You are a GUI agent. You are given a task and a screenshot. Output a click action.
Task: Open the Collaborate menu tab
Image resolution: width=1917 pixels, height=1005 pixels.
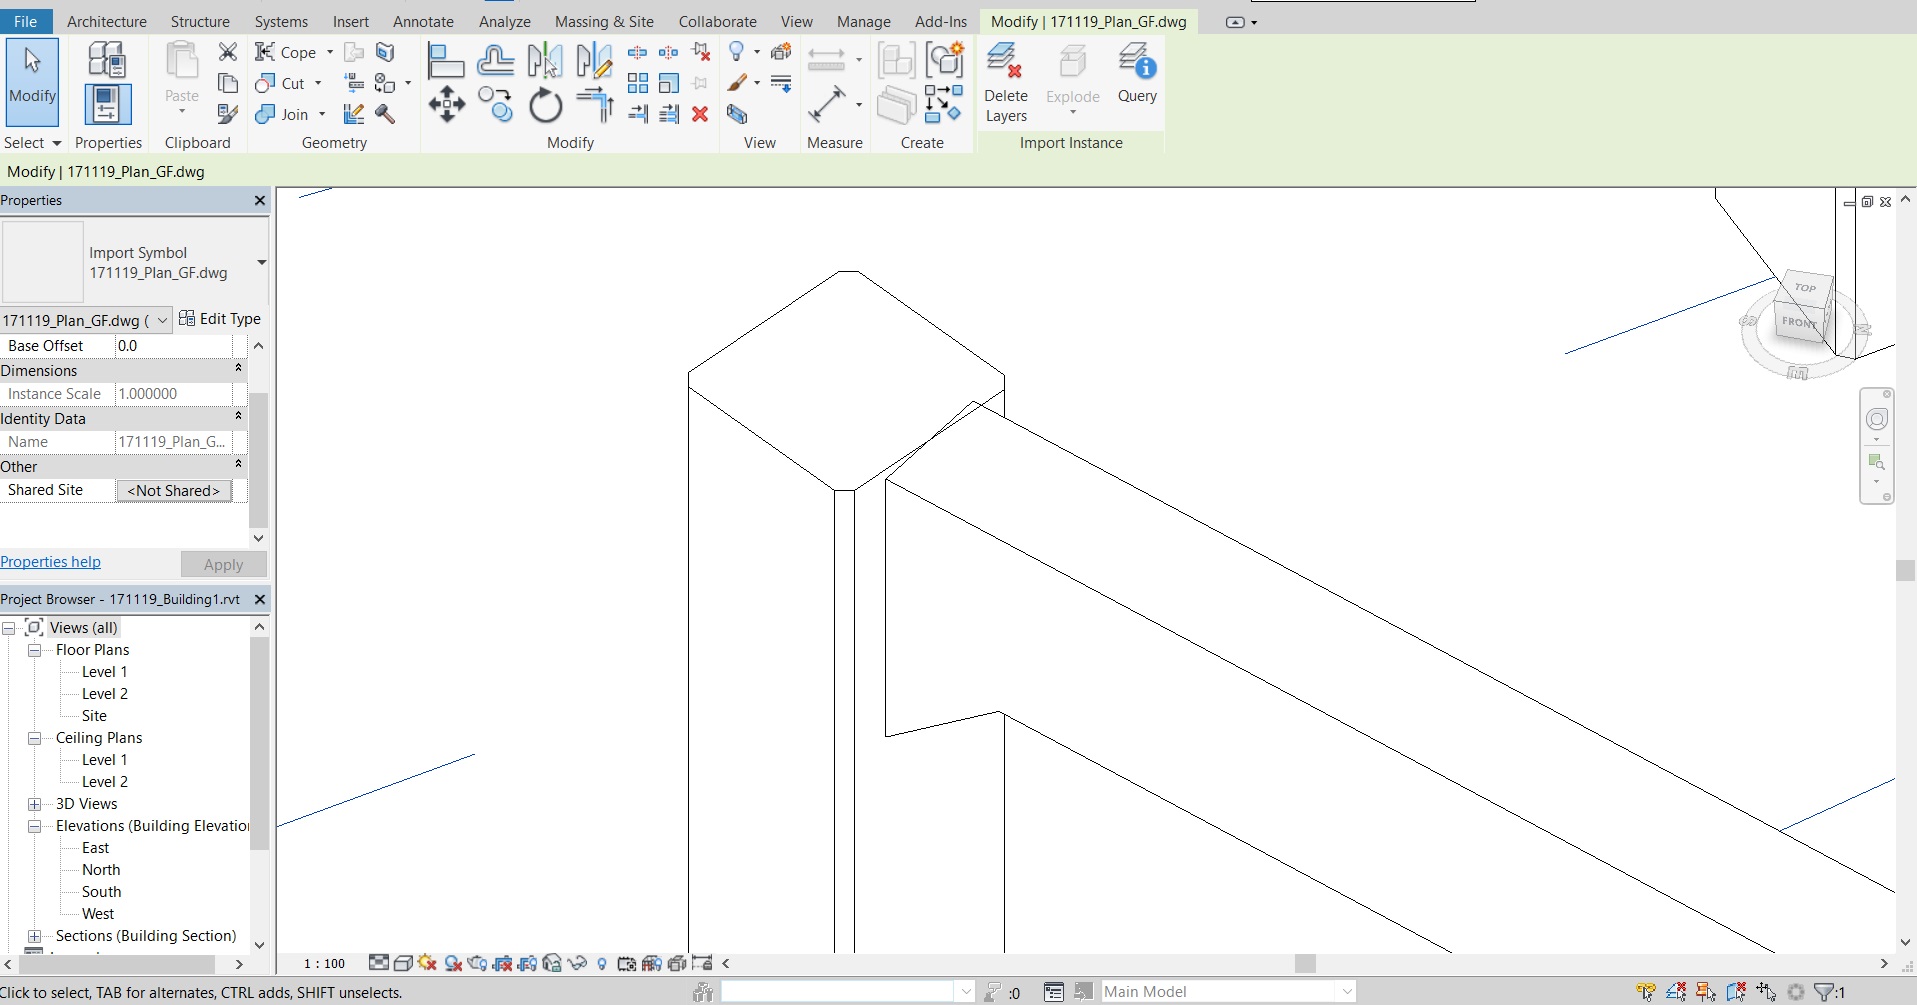click(x=717, y=21)
